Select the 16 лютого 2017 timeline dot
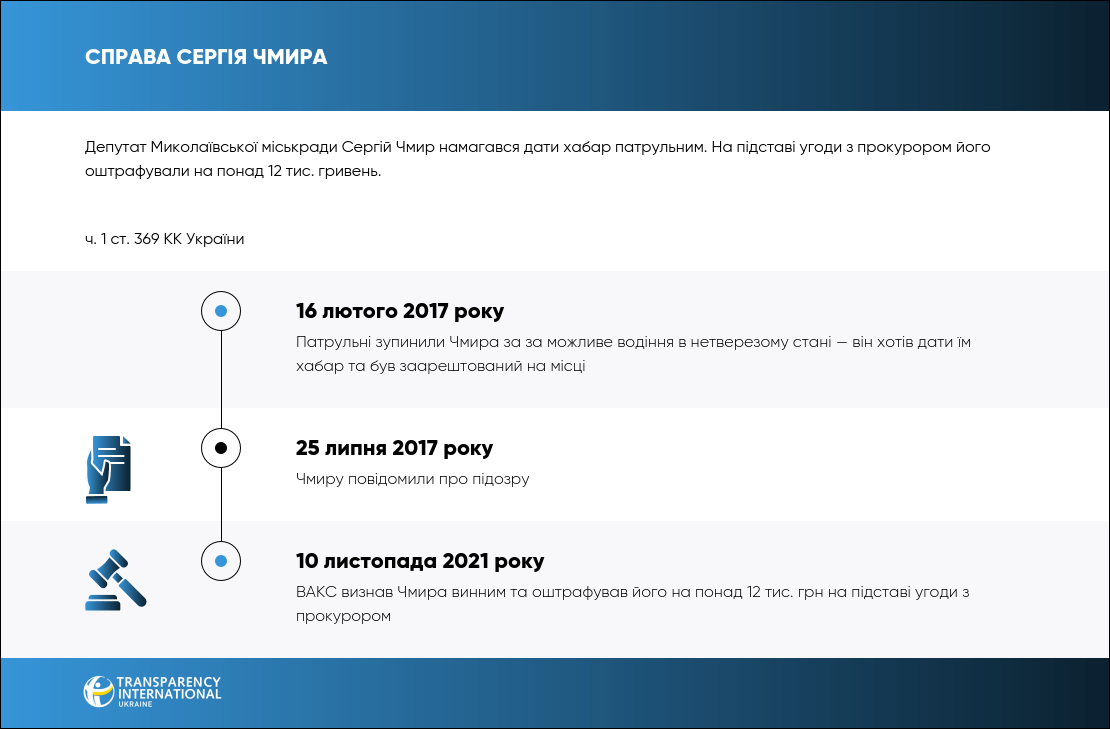The image size is (1110, 729). point(221,311)
